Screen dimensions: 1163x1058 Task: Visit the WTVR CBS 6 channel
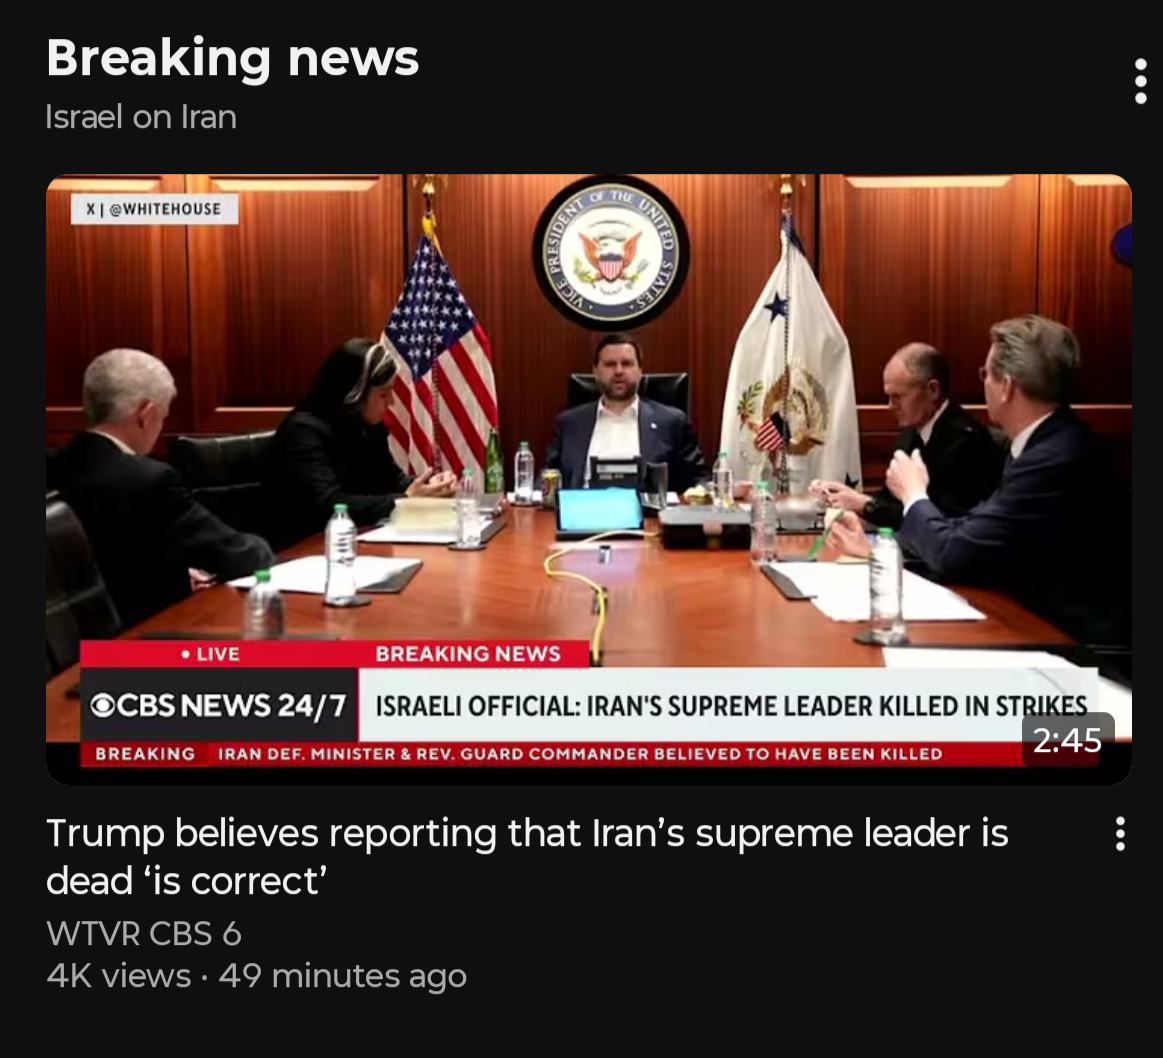pyautogui.click(x=144, y=933)
